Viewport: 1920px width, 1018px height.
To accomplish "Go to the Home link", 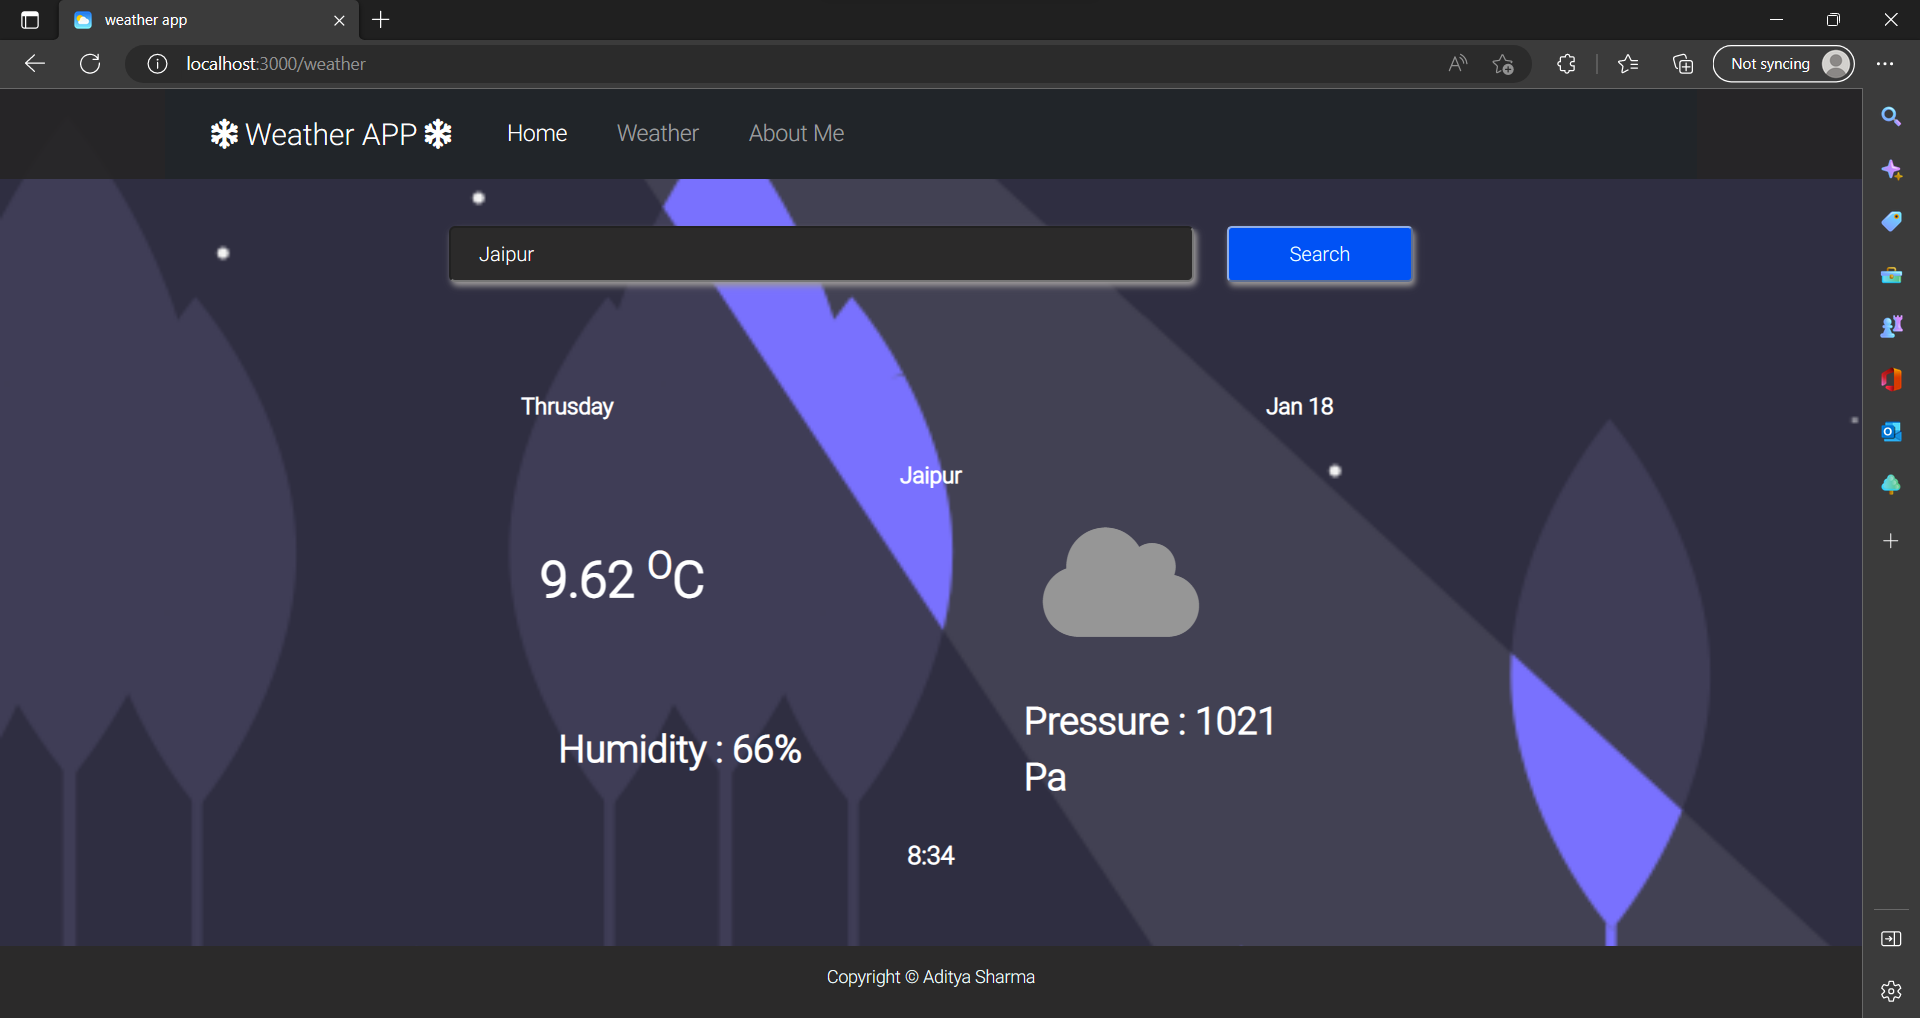I will click(536, 133).
